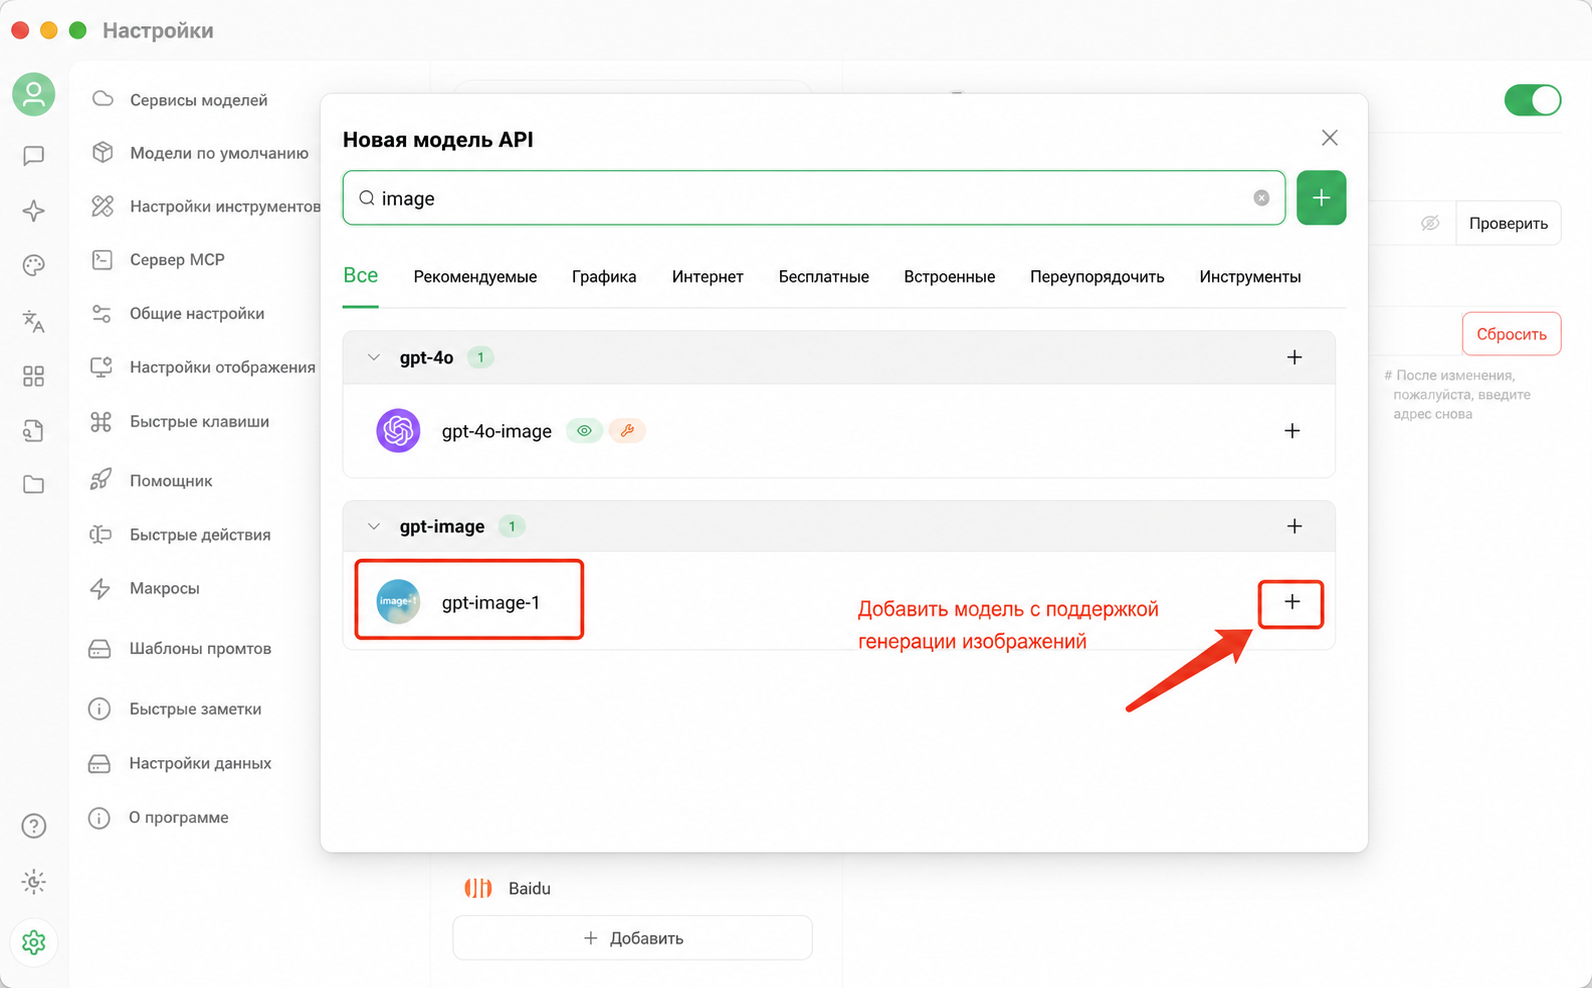Click the green settings gear icon

tap(34, 942)
